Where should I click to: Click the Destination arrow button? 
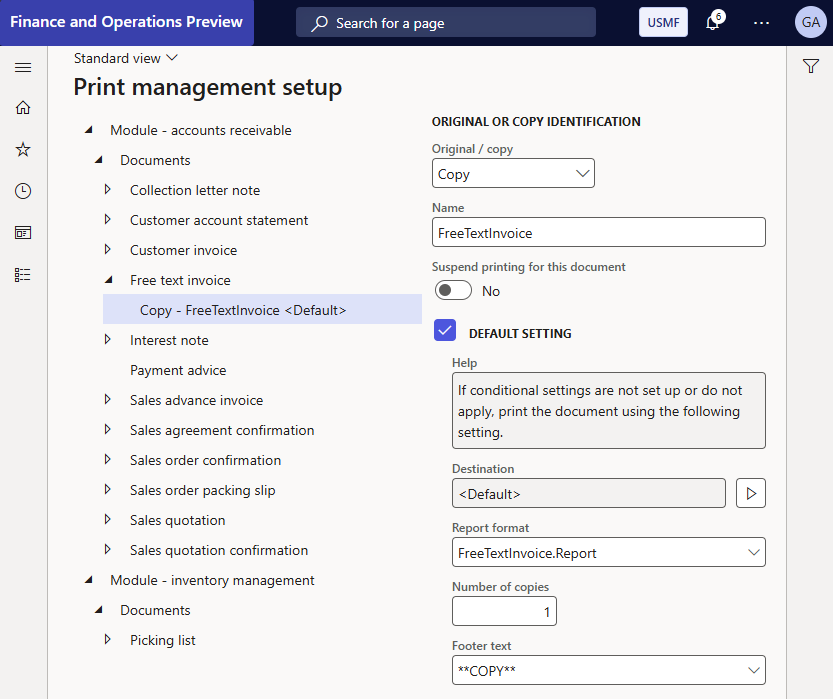coord(751,493)
